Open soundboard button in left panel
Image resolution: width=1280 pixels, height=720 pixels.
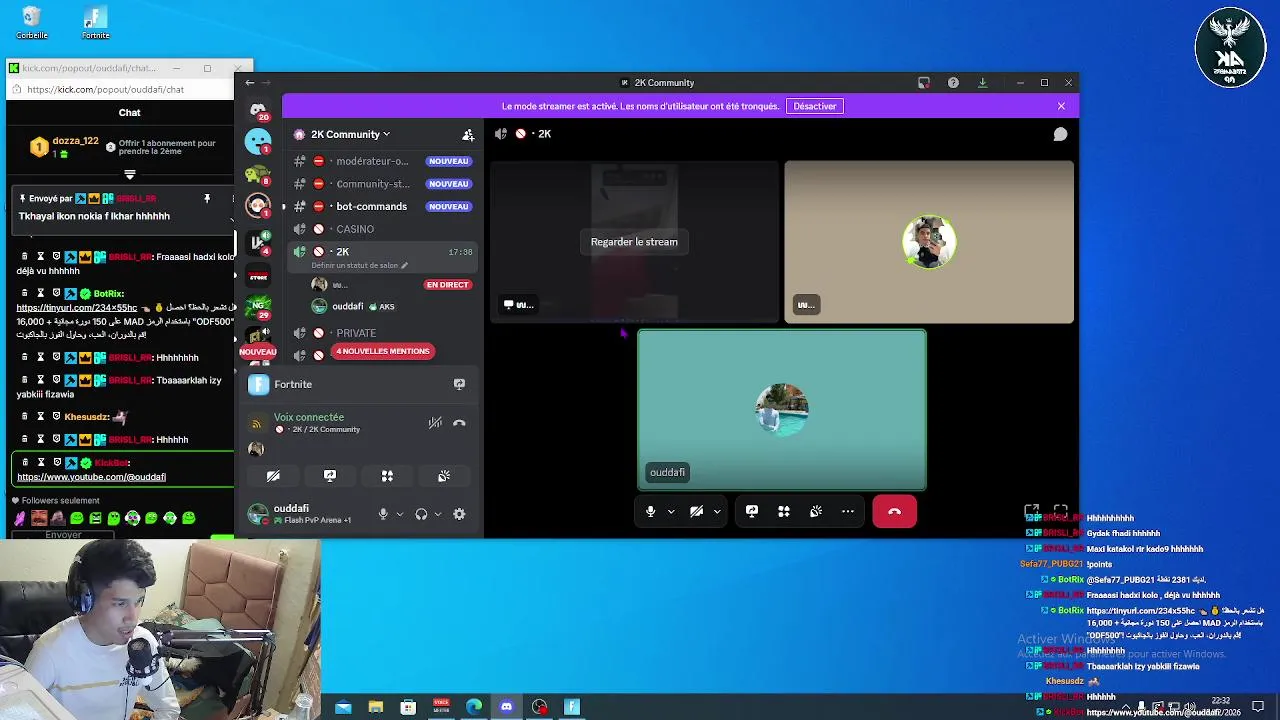click(x=444, y=476)
